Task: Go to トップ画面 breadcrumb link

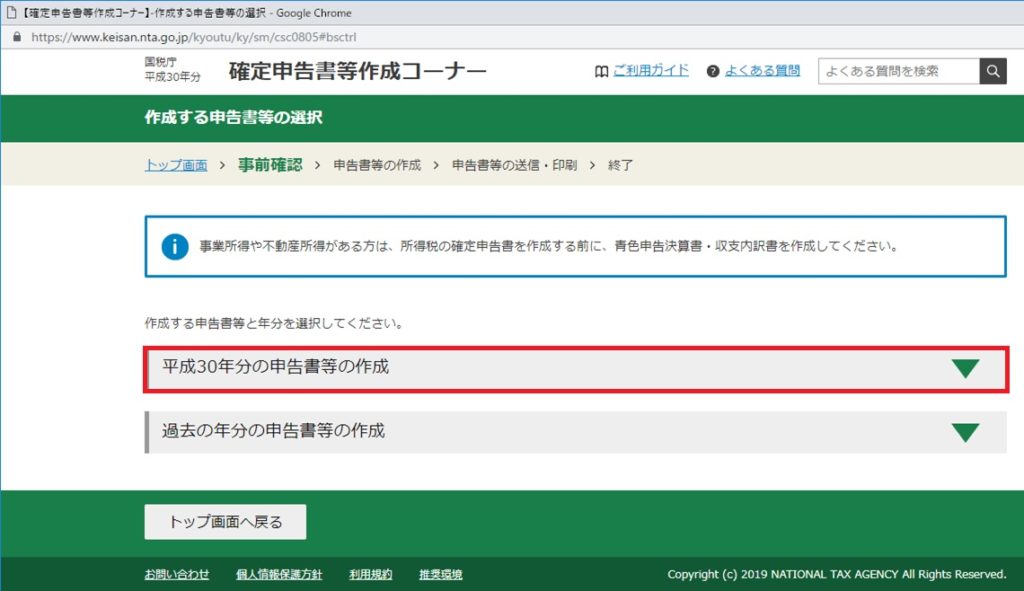Action: (x=176, y=165)
